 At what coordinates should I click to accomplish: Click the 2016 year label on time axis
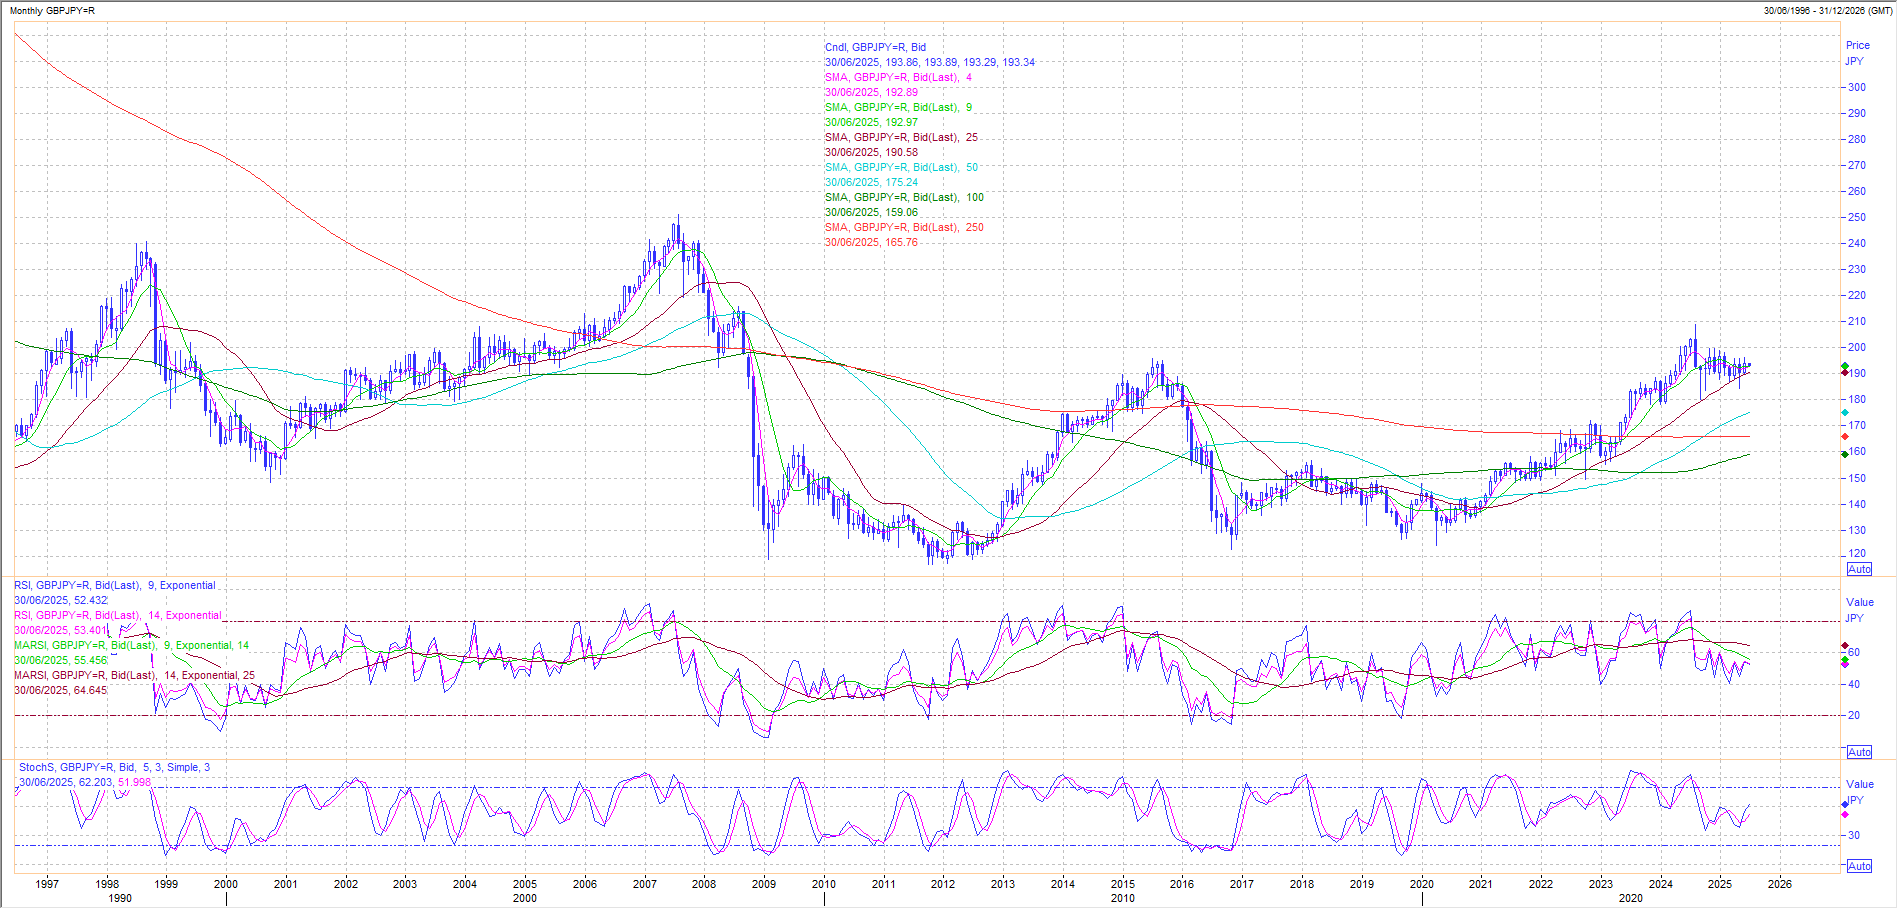tap(1182, 884)
